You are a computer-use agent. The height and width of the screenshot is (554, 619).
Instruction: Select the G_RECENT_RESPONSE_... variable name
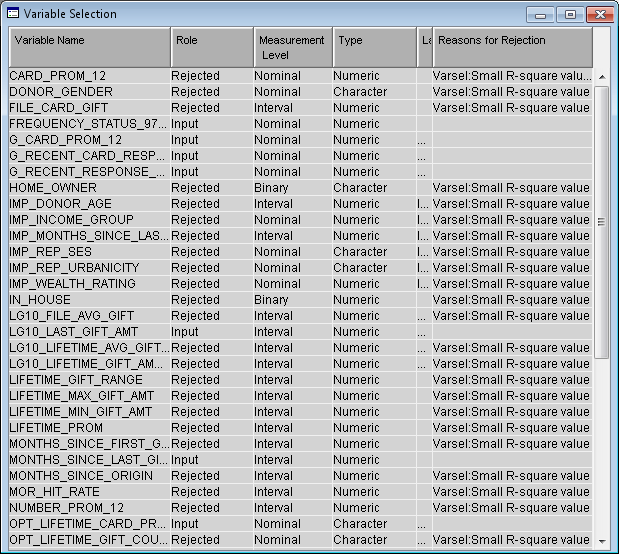click(87, 172)
